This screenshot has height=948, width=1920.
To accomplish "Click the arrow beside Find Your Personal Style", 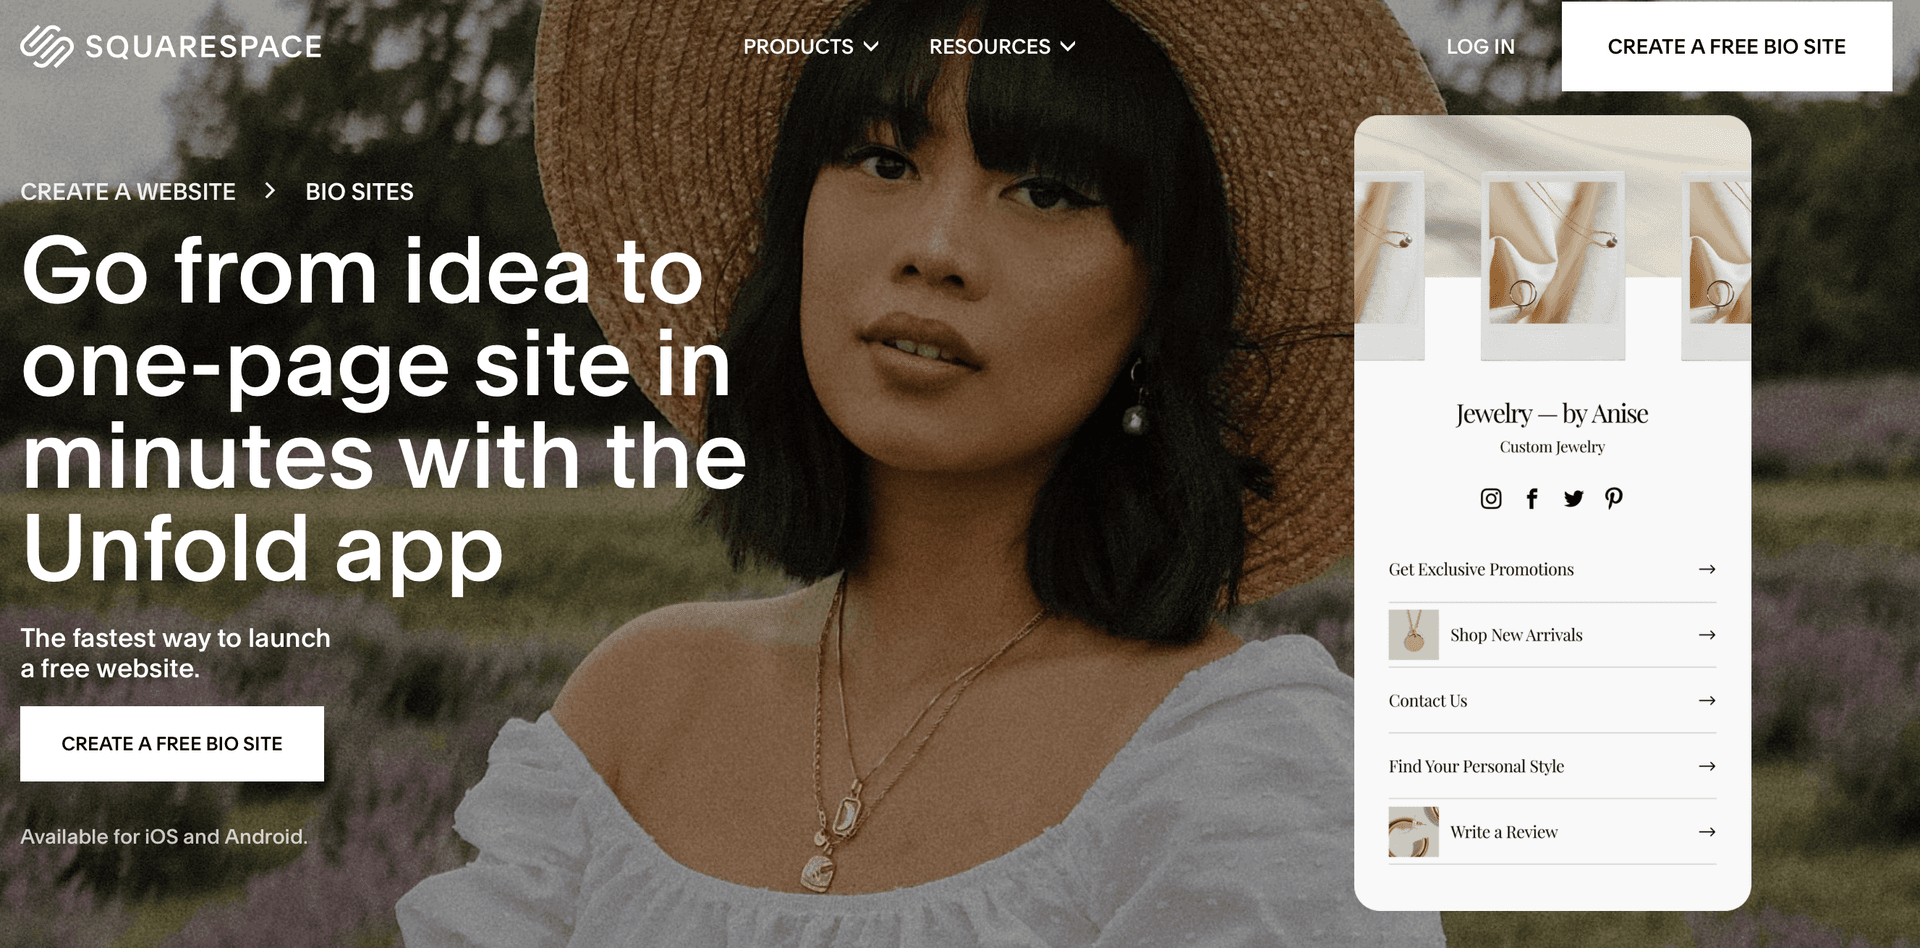I will [x=1707, y=766].
